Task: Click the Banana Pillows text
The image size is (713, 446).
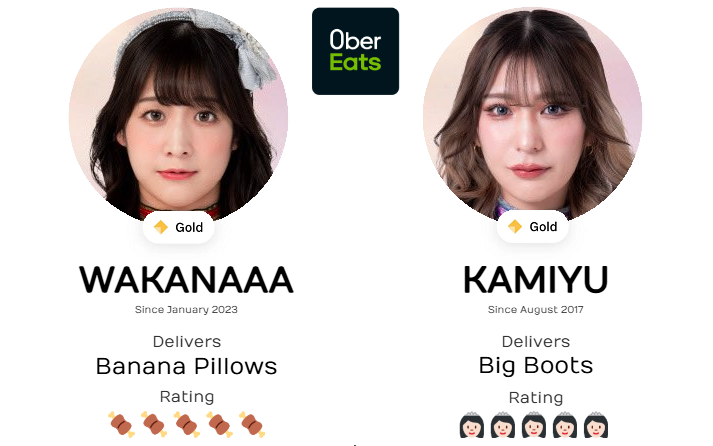Action: point(186,366)
